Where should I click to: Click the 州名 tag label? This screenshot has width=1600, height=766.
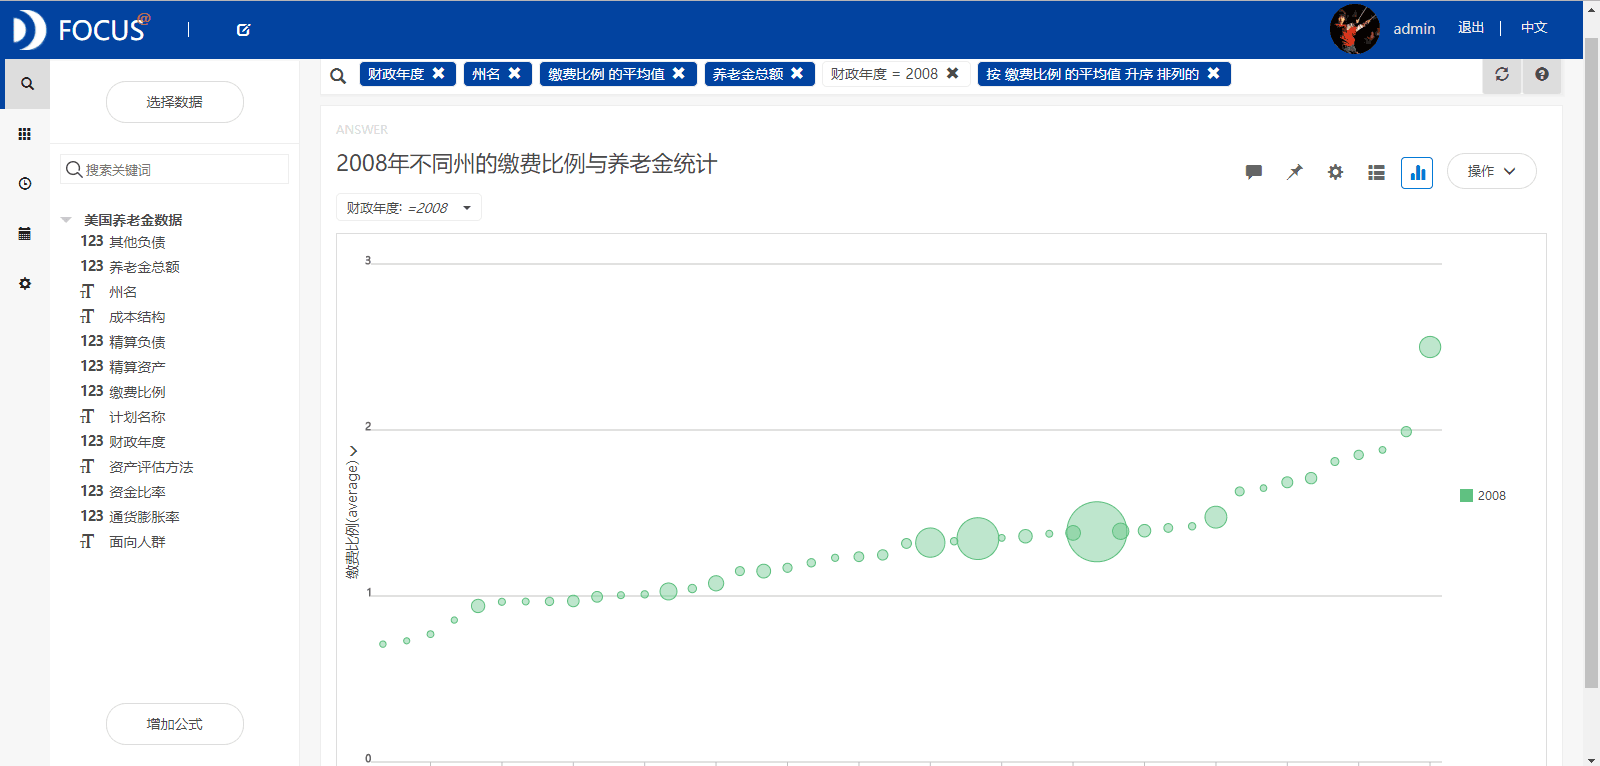pos(486,74)
